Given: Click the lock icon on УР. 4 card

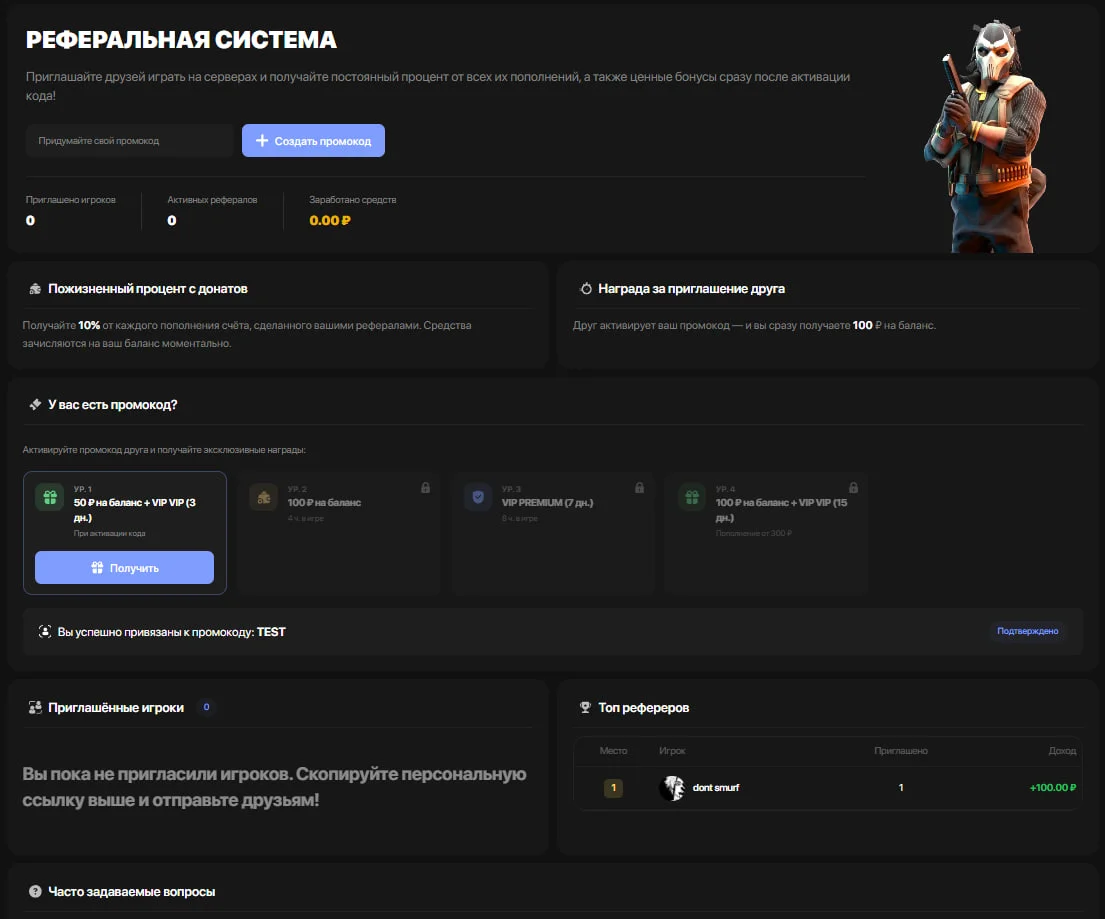Looking at the screenshot, I should (853, 488).
